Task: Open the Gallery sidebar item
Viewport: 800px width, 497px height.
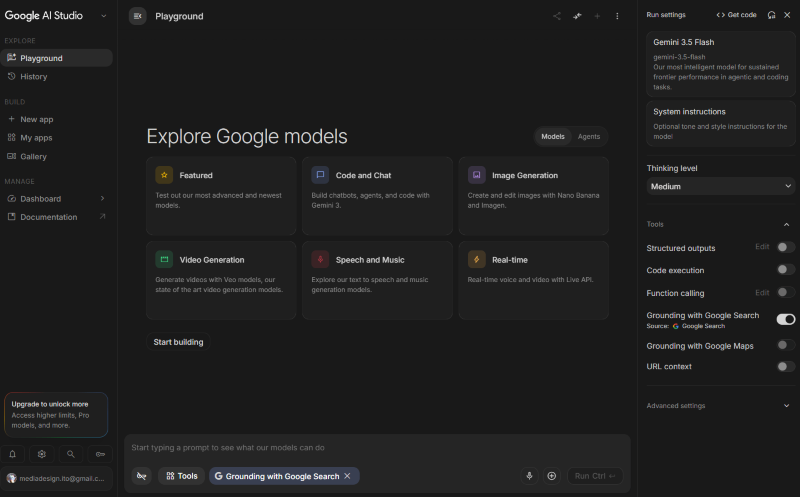Action: pyautogui.click(x=56, y=157)
